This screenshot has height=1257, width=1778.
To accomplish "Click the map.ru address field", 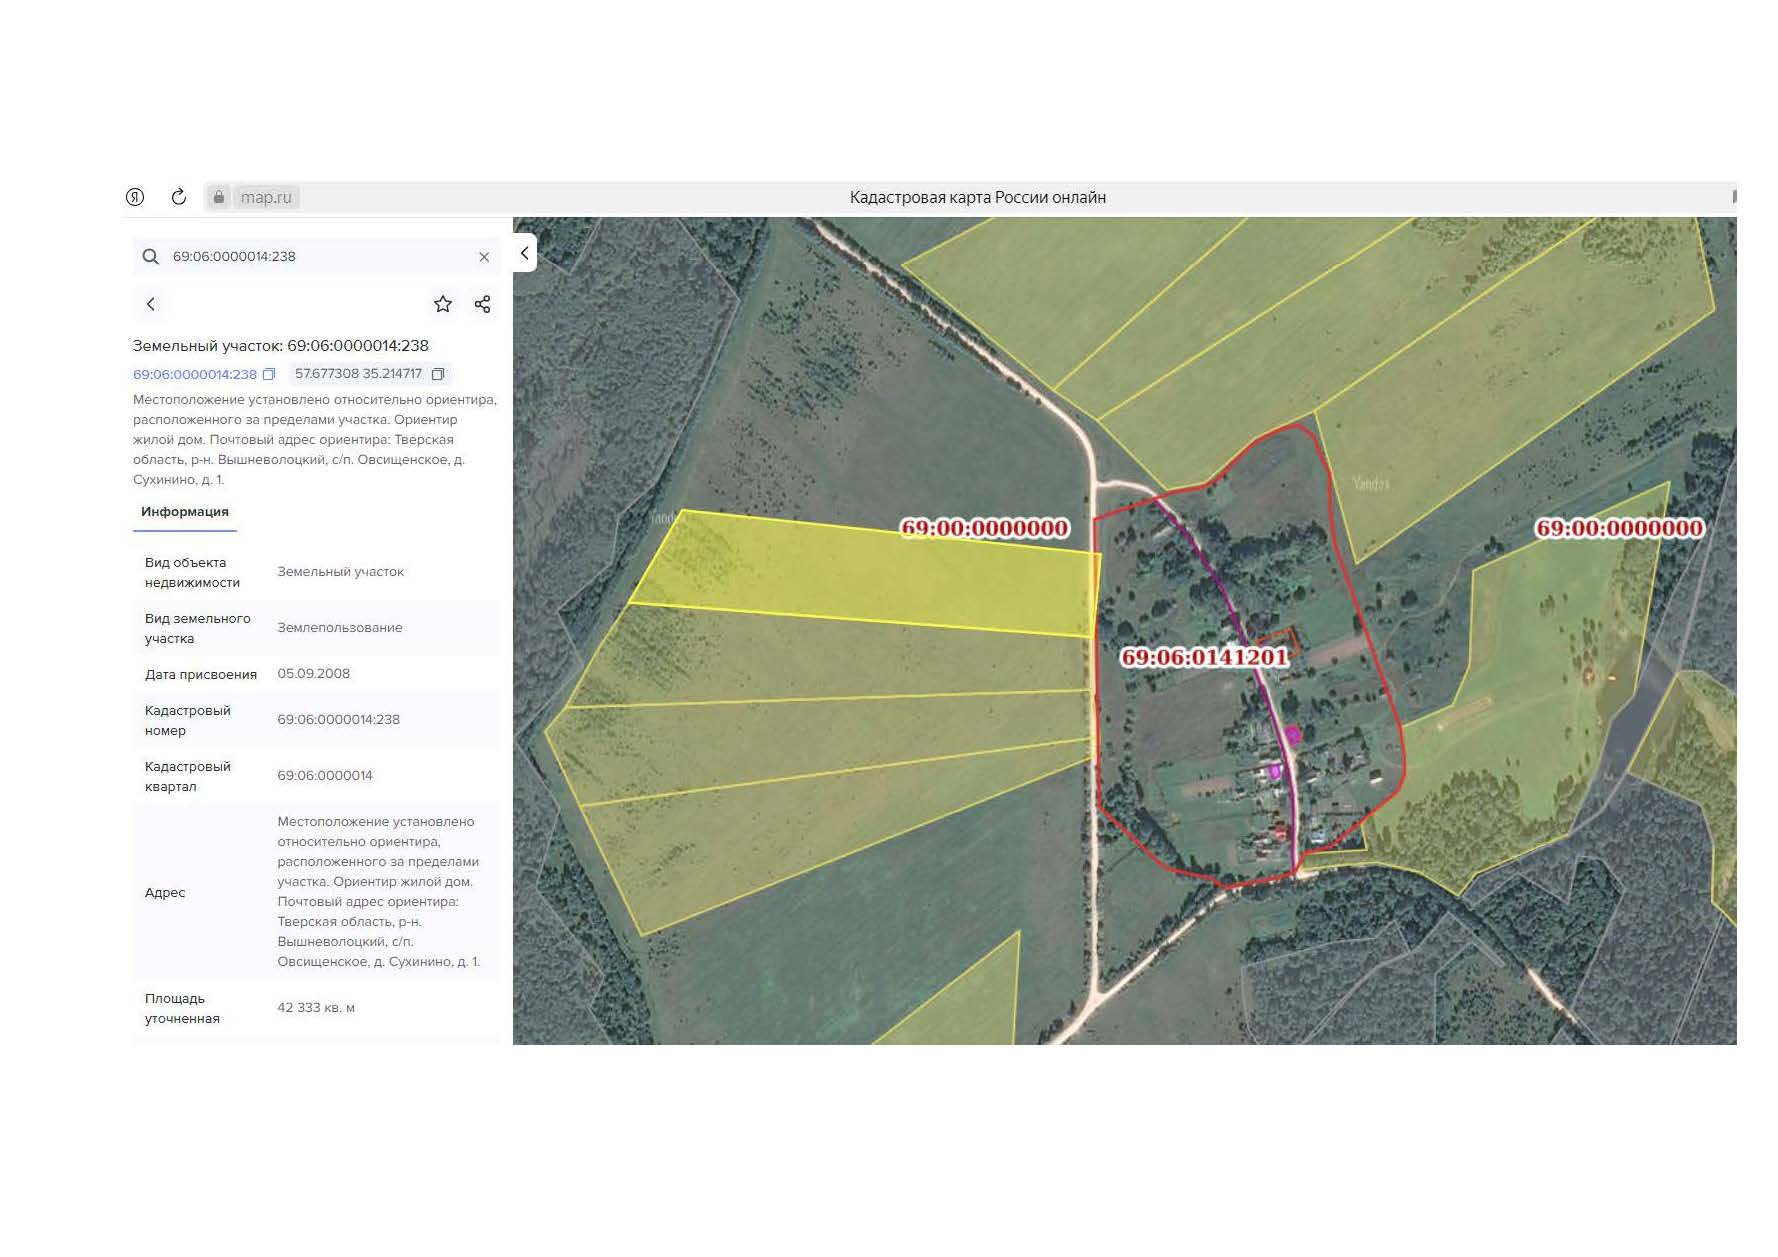I will tap(266, 197).
